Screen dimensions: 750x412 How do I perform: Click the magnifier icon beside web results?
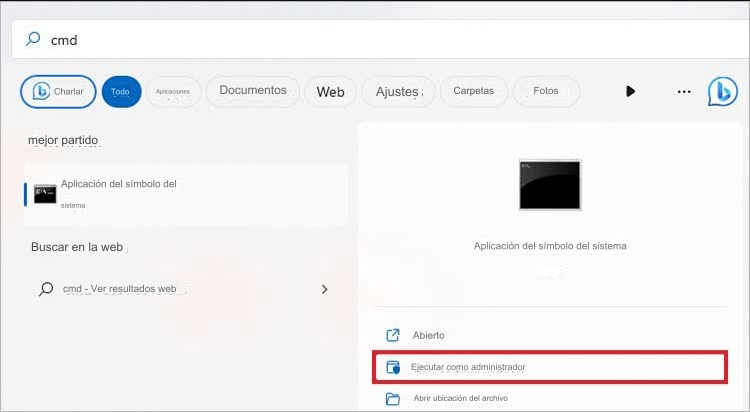pyautogui.click(x=46, y=289)
